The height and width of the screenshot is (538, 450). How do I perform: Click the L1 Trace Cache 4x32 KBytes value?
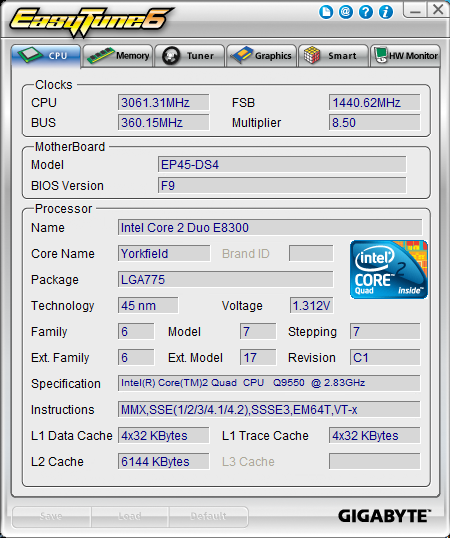coord(374,435)
